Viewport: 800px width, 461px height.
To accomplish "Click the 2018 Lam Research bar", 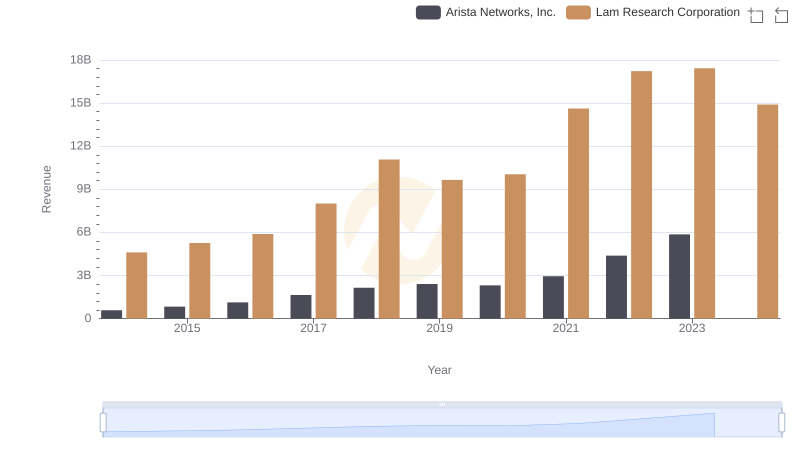I will point(389,239).
